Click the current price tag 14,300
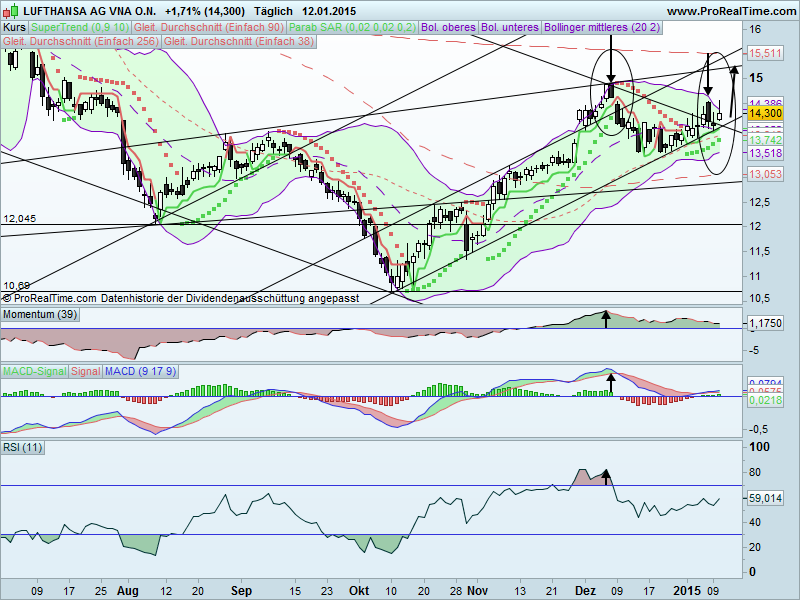This screenshot has height=600, width=800. tap(765, 113)
